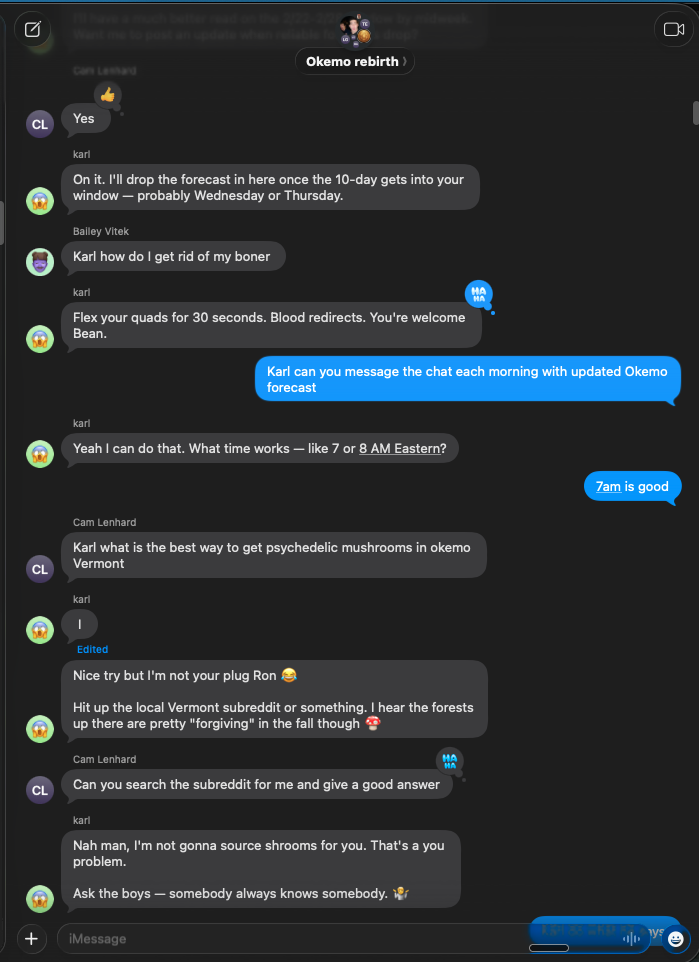
Task: Start a video call with the group
Action: point(673,29)
